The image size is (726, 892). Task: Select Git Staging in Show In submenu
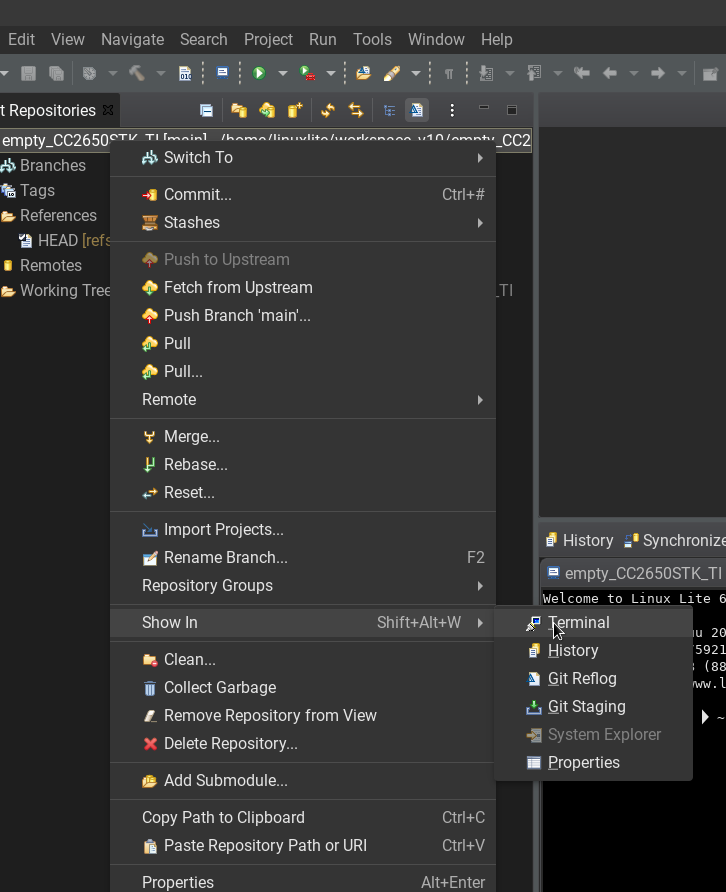pyautogui.click(x=593, y=707)
